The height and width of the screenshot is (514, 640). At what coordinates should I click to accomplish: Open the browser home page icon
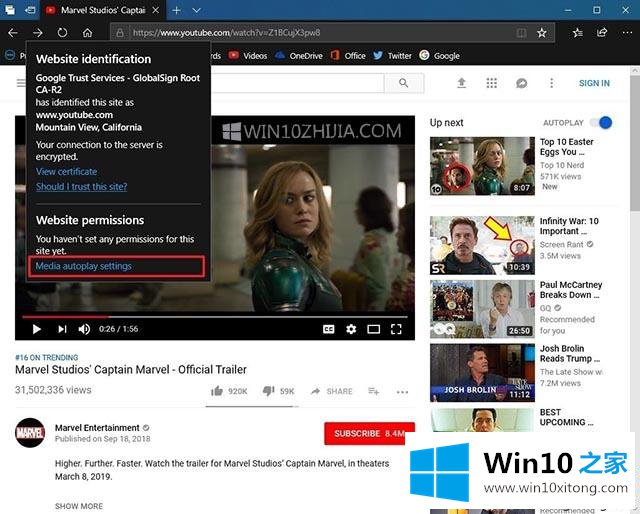[x=87, y=33]
